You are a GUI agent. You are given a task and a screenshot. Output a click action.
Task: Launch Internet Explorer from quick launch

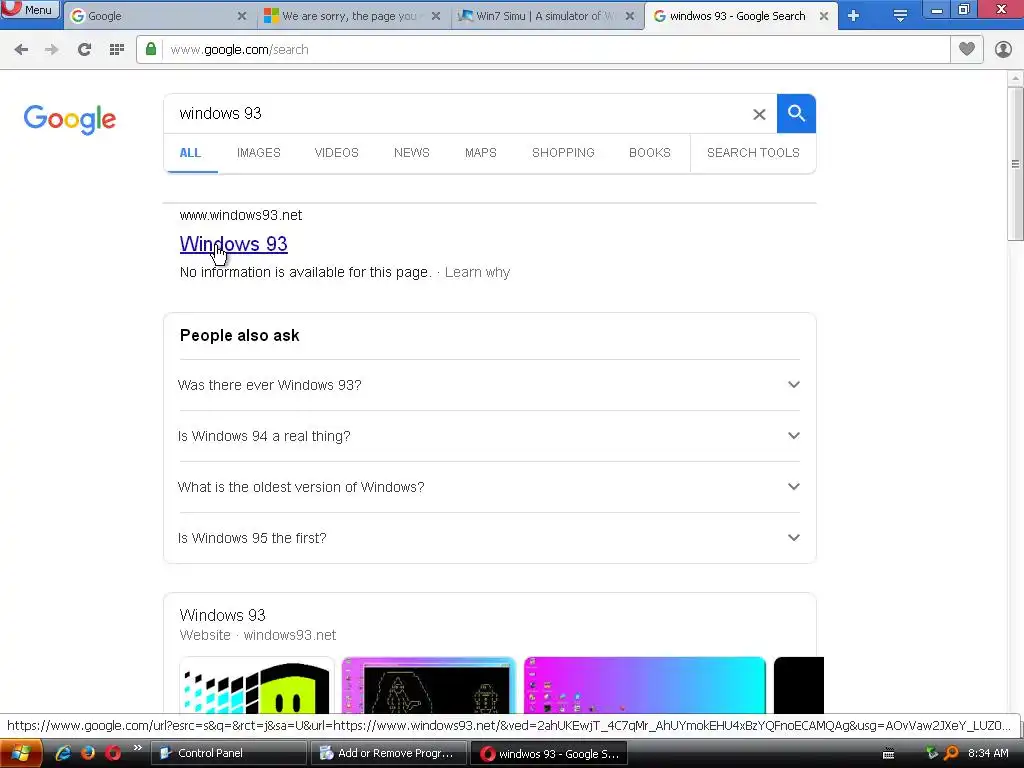pos(63,753)
